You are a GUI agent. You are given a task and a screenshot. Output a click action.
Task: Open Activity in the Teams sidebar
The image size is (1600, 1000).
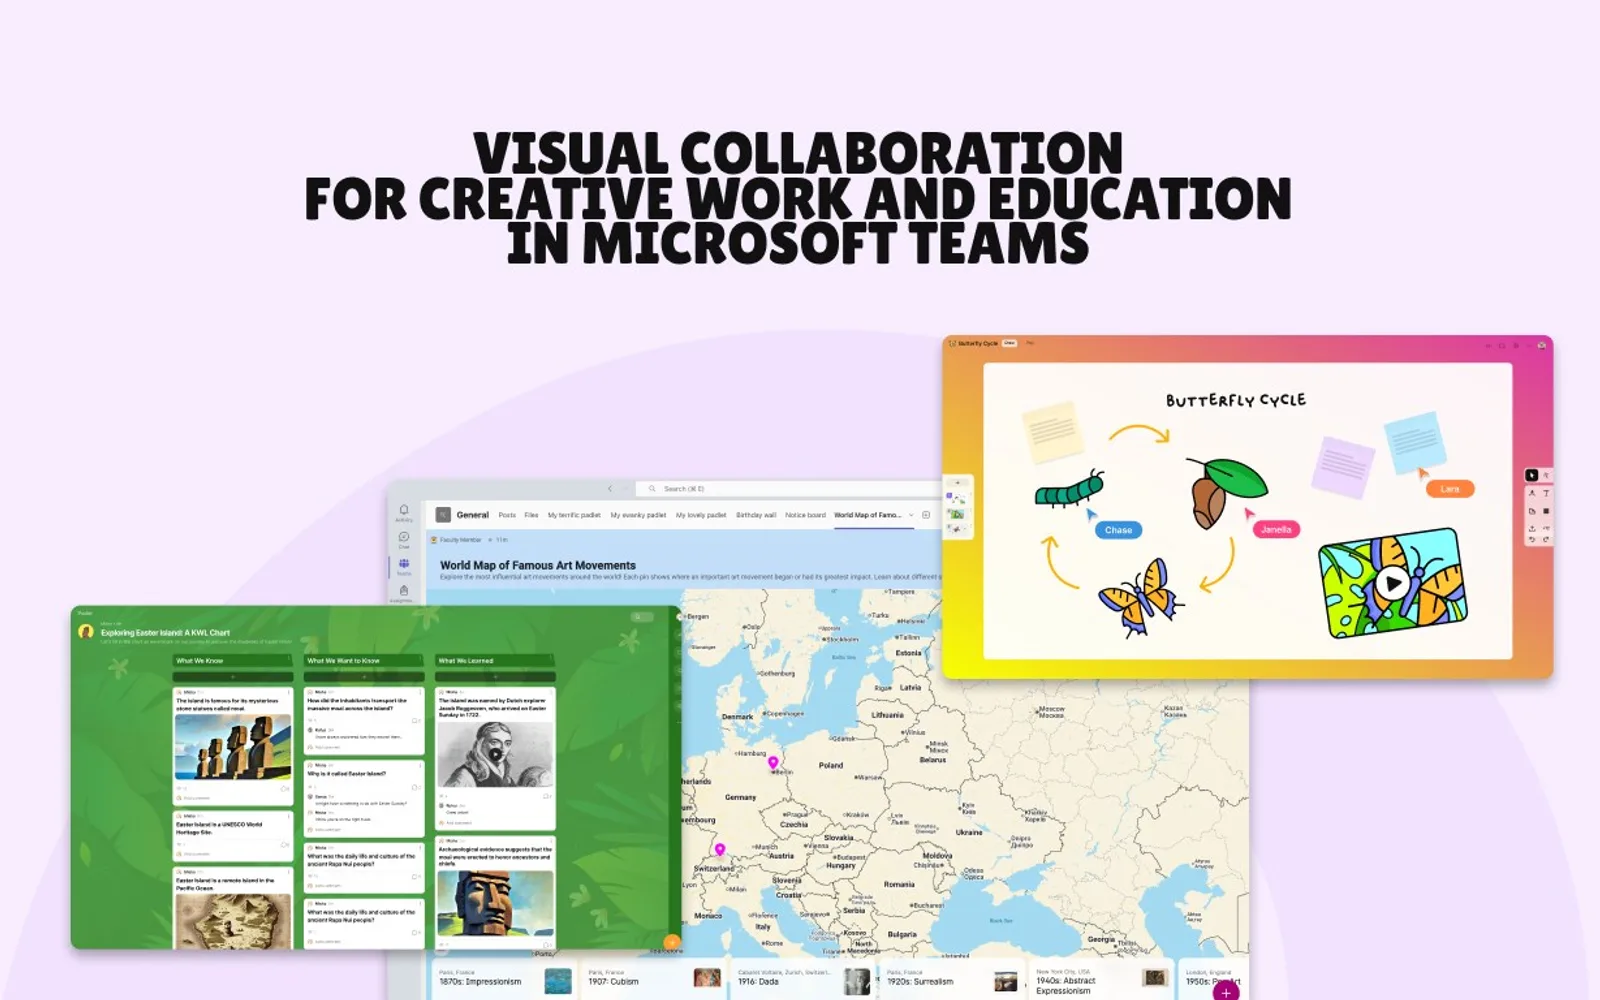pos(404,512)
